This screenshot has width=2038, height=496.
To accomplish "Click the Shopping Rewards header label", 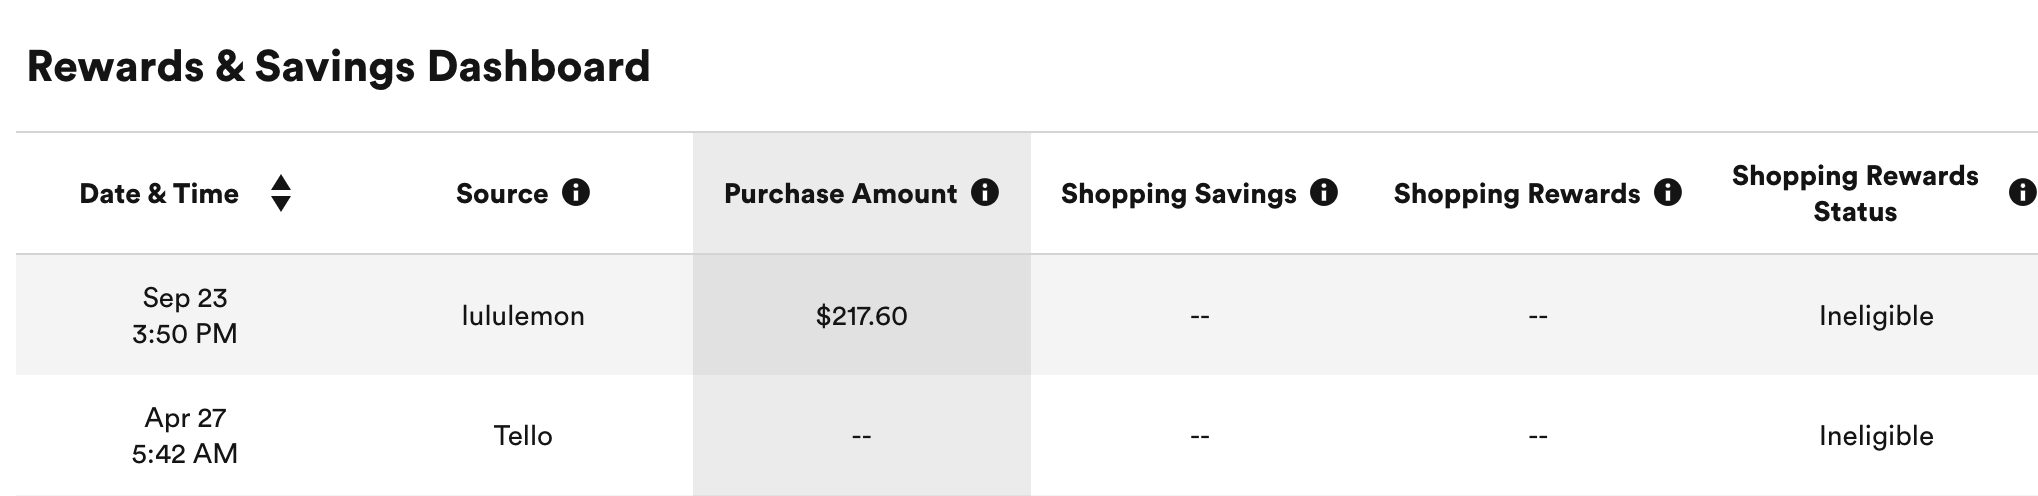I will coord(1516,194).
